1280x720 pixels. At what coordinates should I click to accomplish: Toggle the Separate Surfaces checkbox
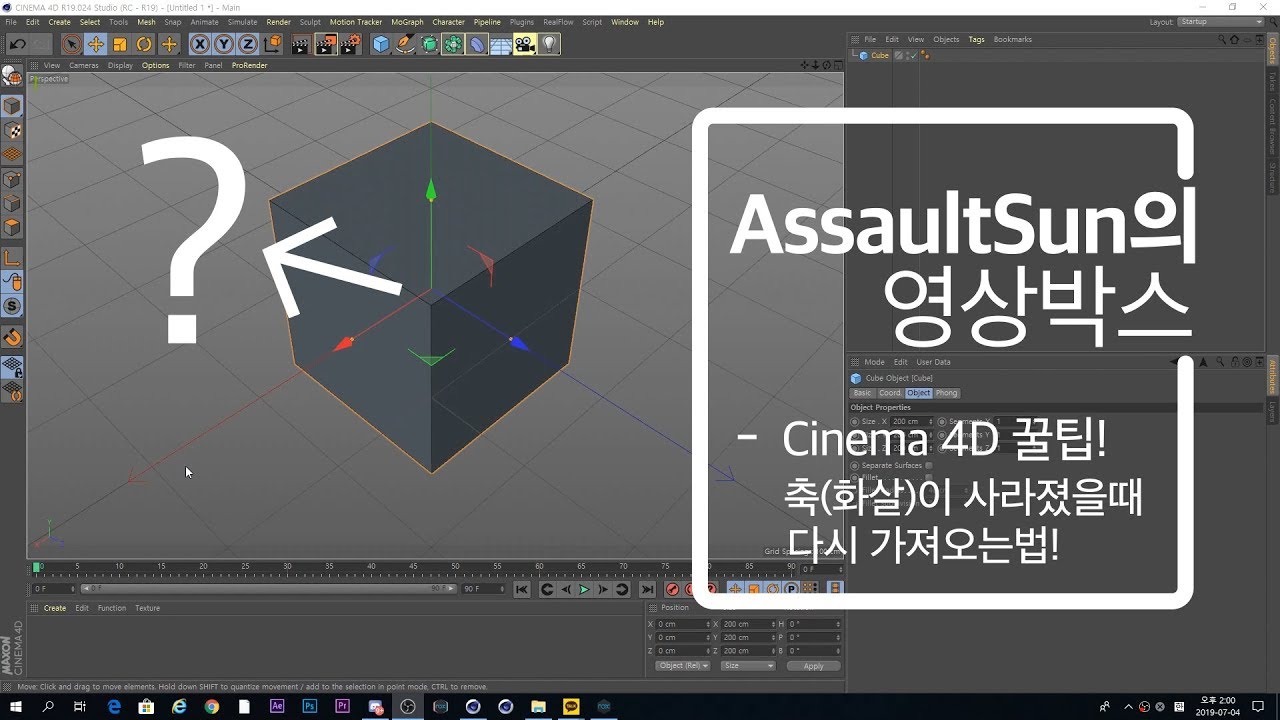pyautogui.click(x=929, y=465)
